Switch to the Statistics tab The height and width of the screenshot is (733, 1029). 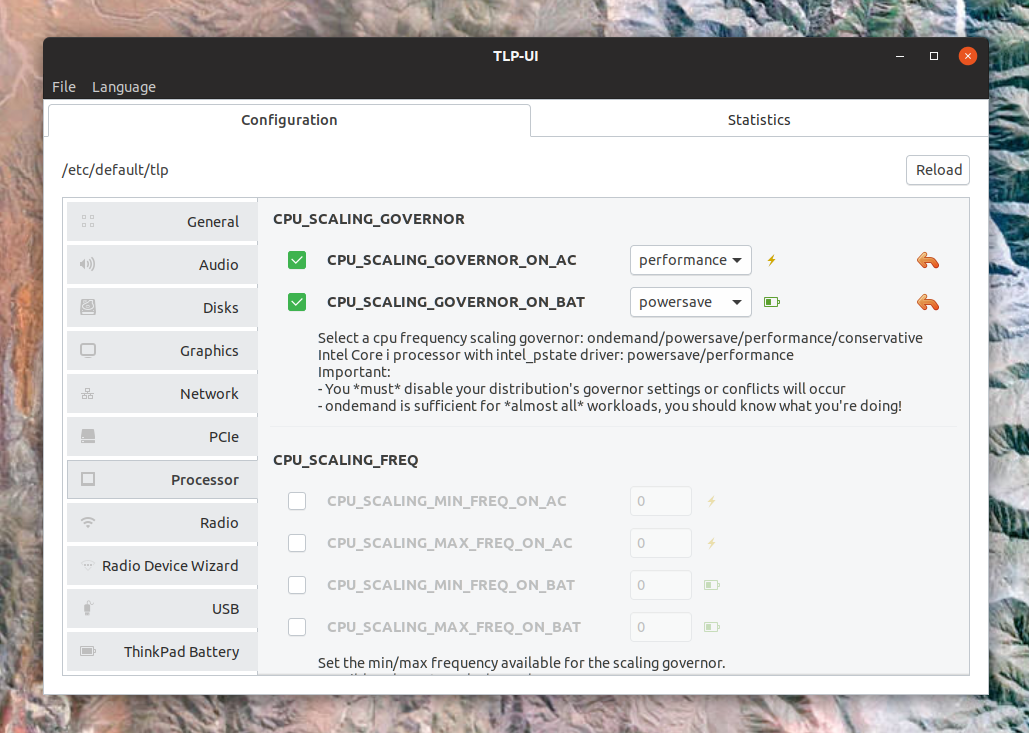759,120
